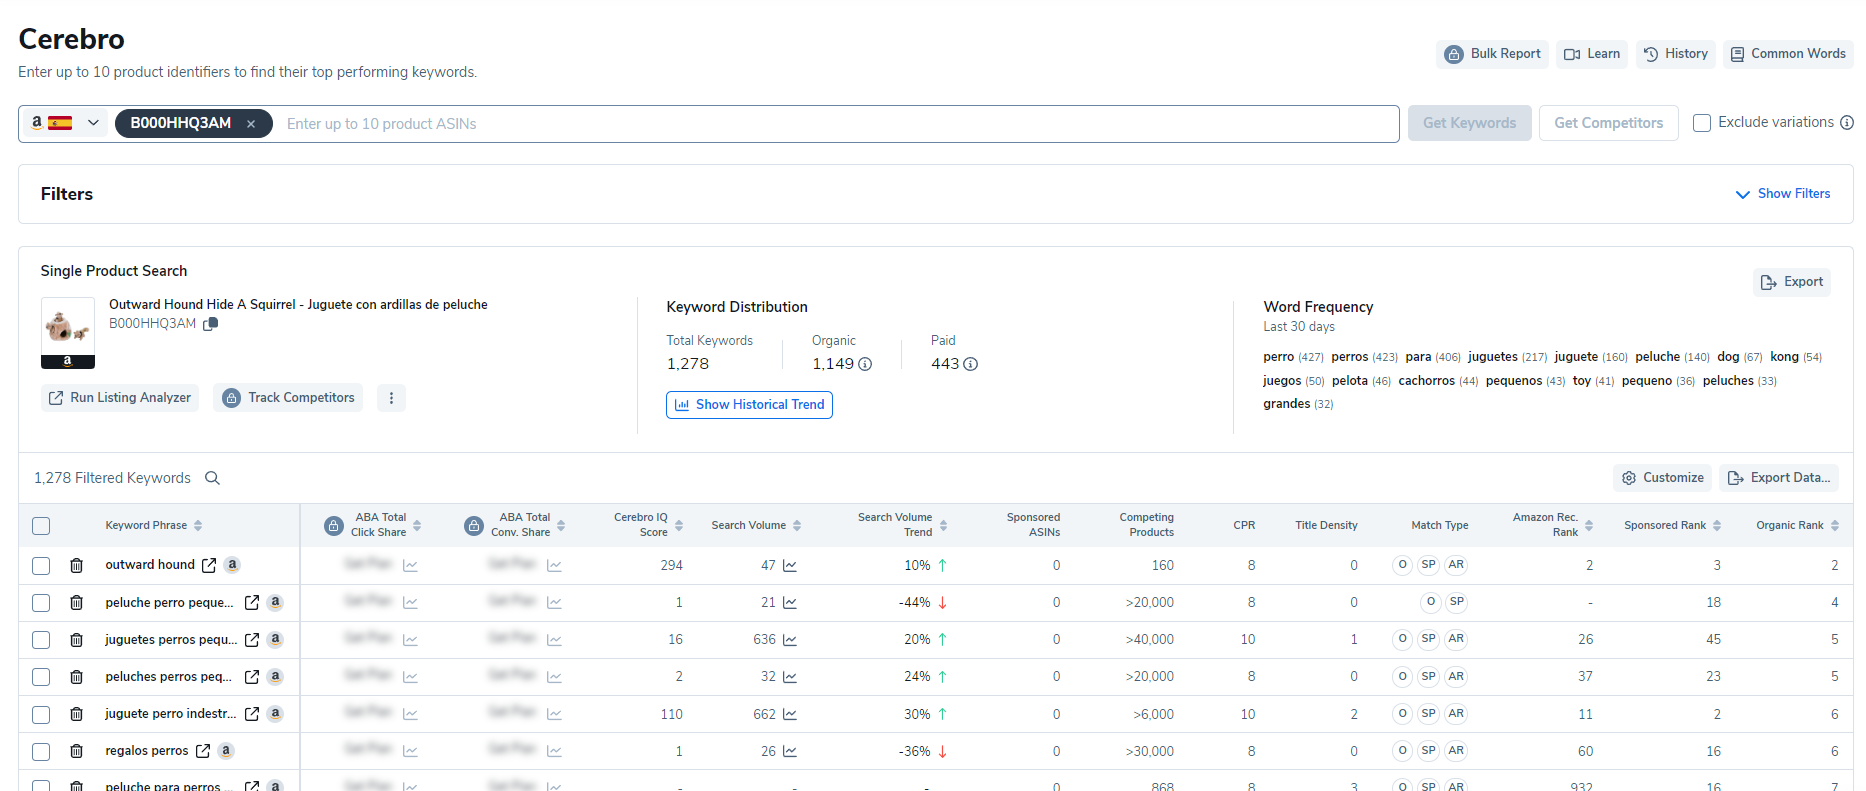The height and width of the screenshot is (791, 1866).
Task: Delete the outward hound keyword
Action: (x=77, y=566)
